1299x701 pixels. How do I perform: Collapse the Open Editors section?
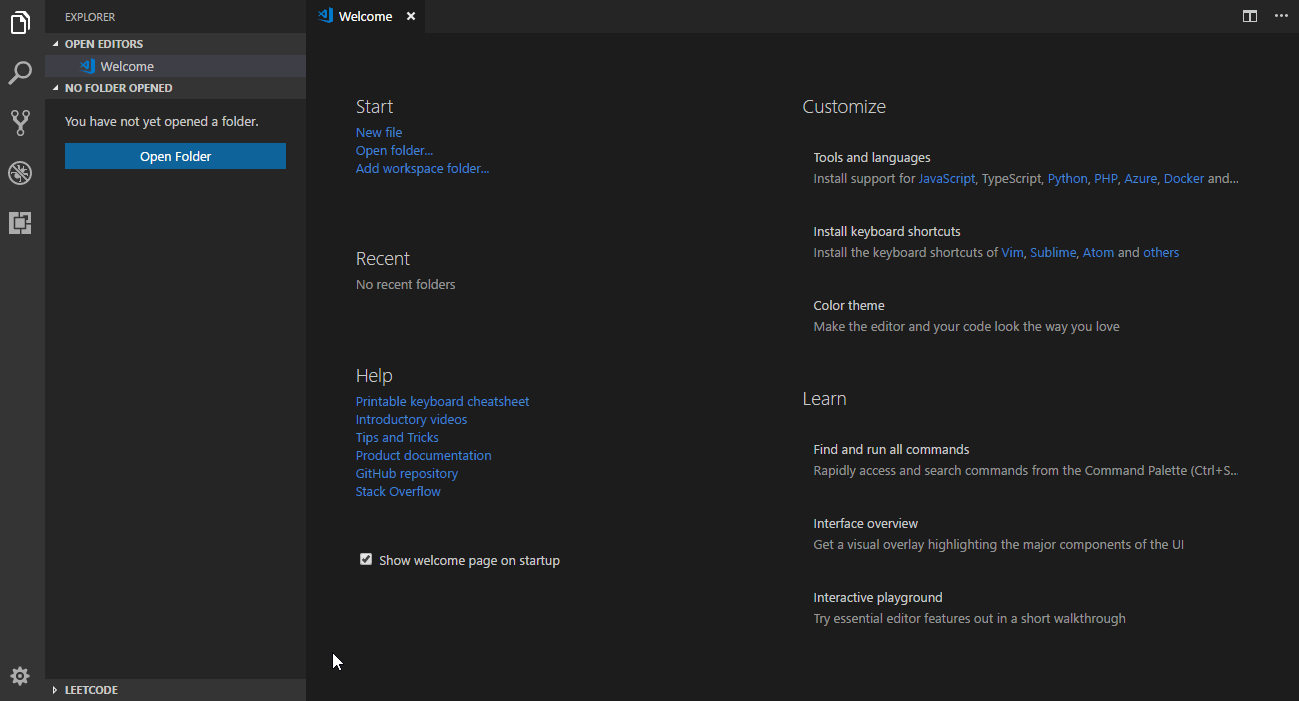click(x=104, y=44)
